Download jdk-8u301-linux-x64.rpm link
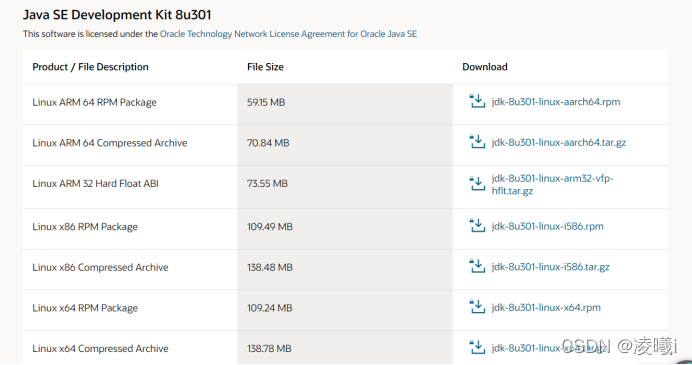692x365 pixels. 546,308
